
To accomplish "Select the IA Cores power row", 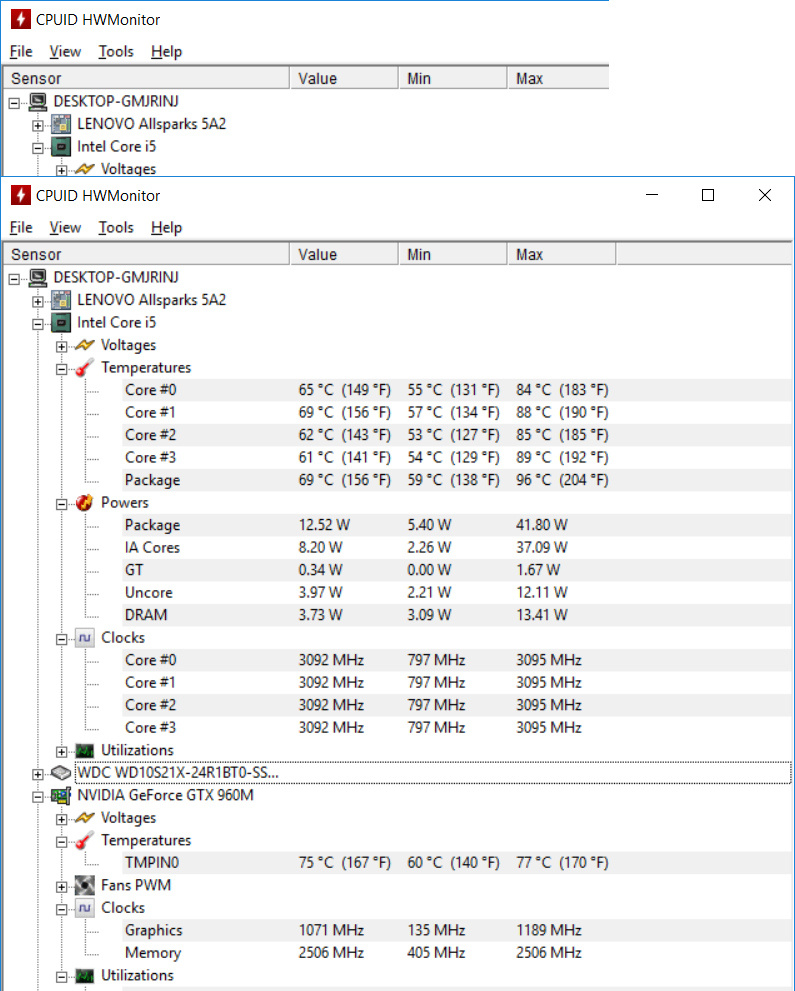I will (152, 548).
